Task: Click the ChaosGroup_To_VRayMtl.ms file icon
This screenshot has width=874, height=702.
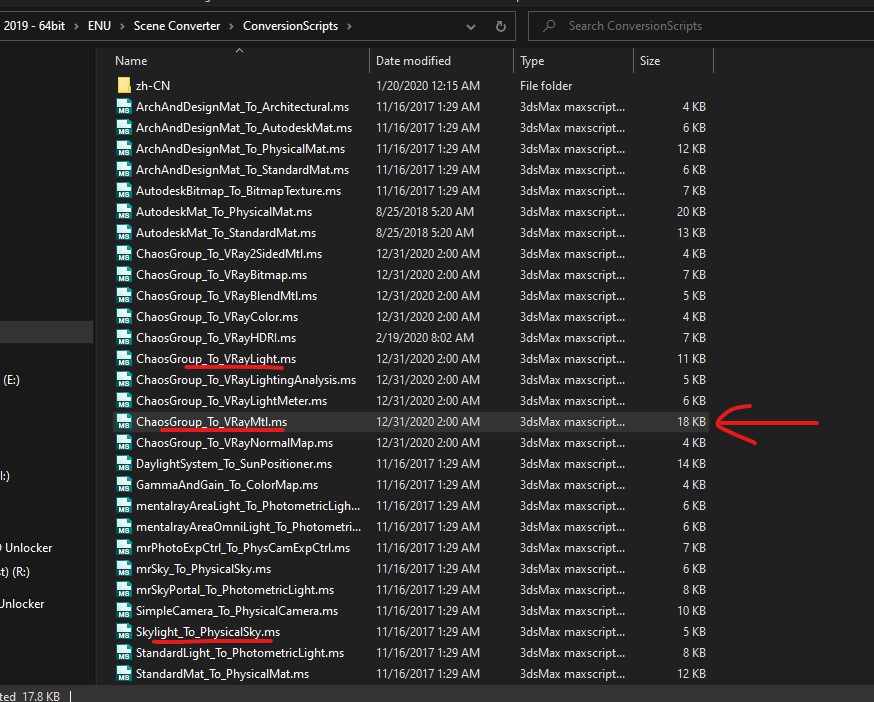Action: [x=124, y=422]
